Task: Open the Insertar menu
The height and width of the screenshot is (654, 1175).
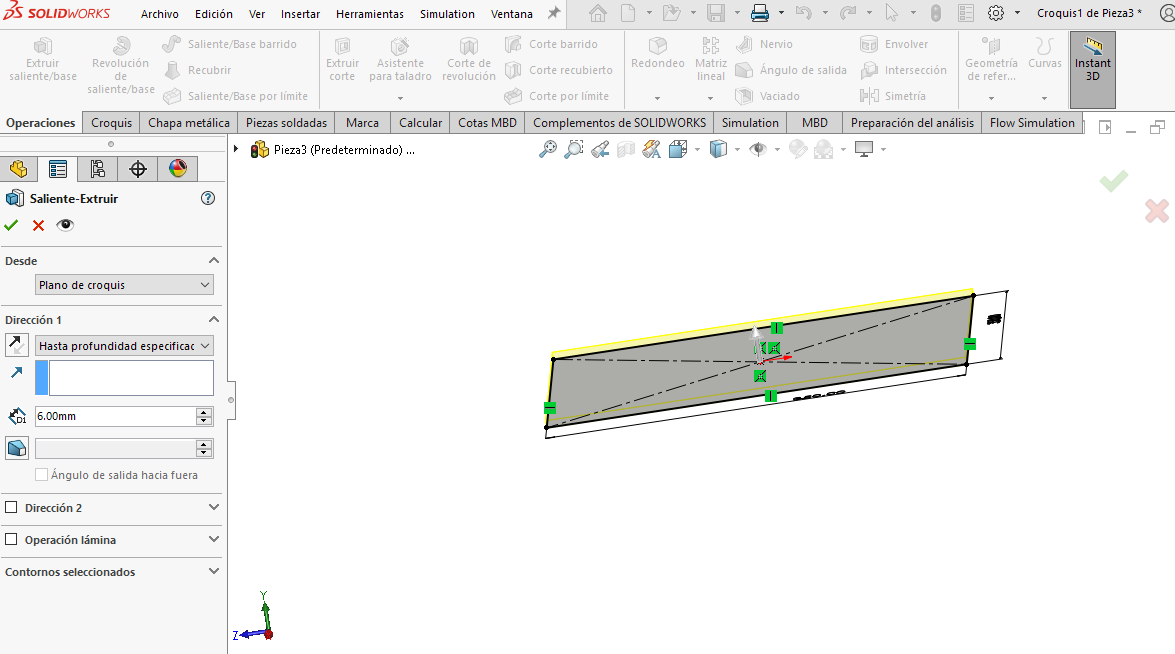Action: (300, 13)
